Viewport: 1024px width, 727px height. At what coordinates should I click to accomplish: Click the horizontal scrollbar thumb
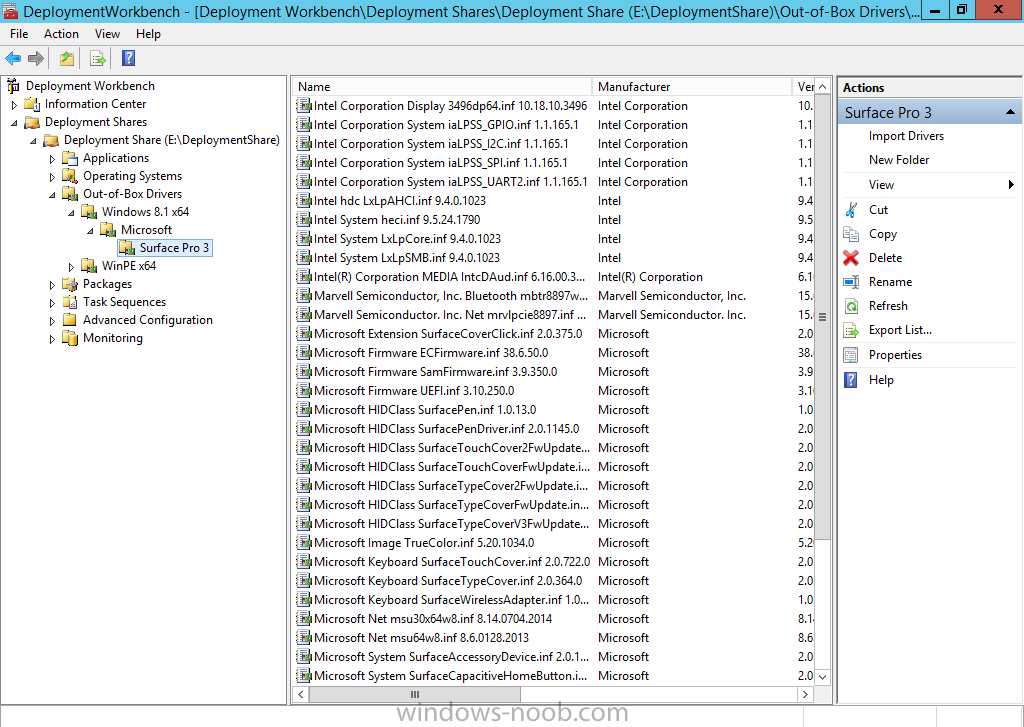click(x=415, y=694)
